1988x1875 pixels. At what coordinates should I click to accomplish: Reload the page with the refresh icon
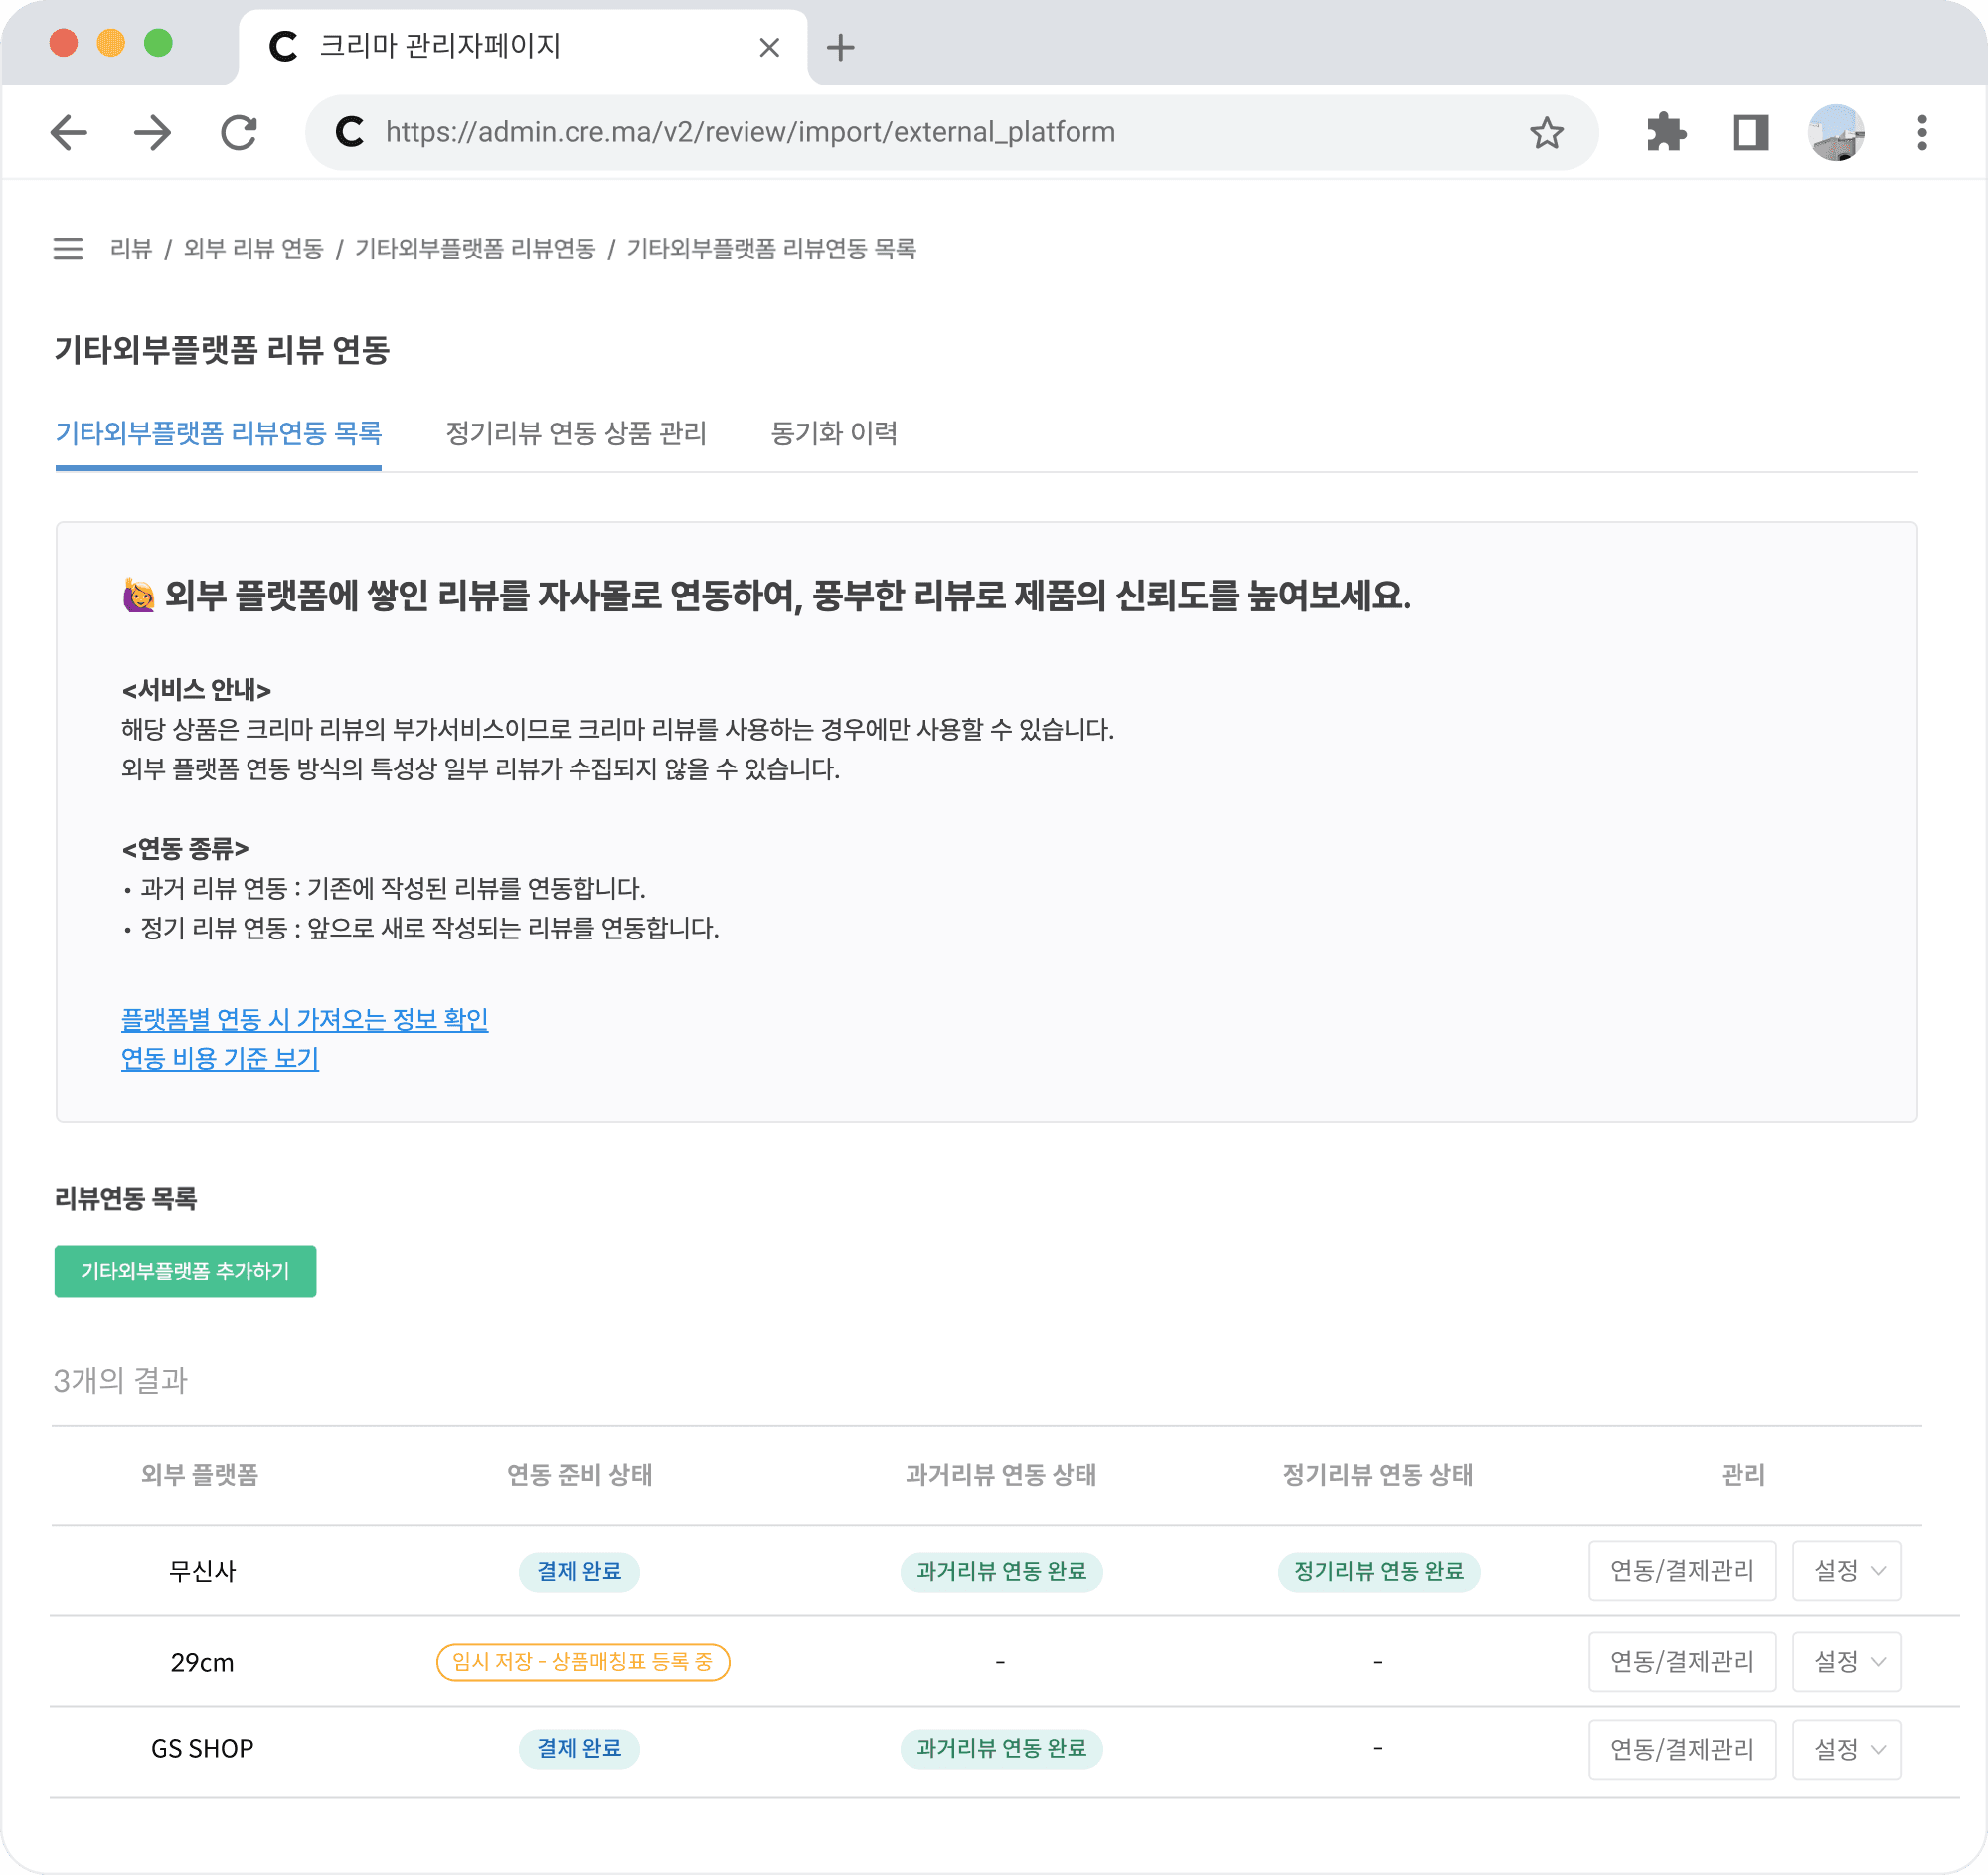point(239,133)
